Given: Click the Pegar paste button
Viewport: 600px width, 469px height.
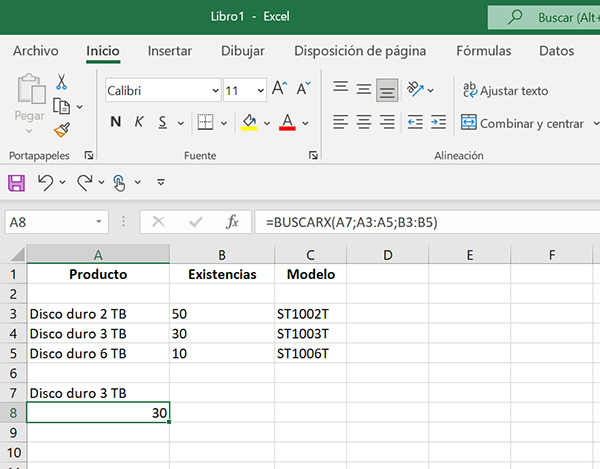Looking at the screenshot, I should tap(29, 100).
